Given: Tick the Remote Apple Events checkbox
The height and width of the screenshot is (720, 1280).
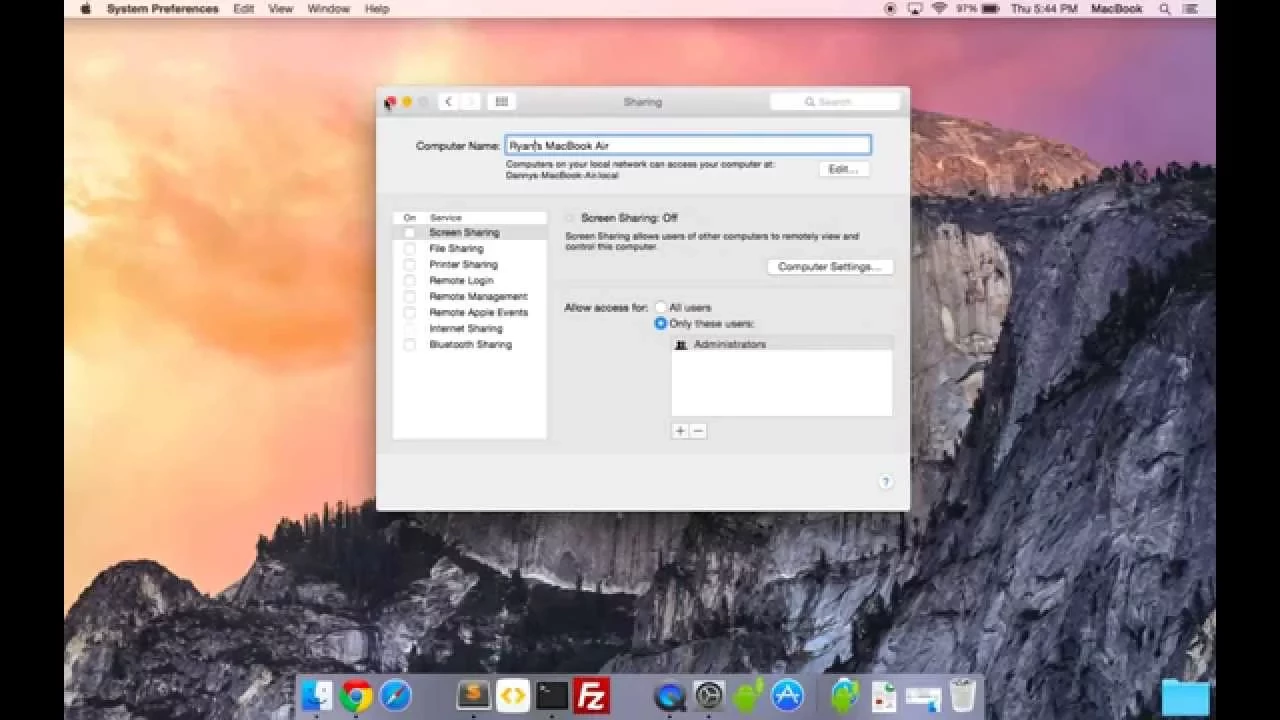Looking at the screenshot, I should pos(409,313).
